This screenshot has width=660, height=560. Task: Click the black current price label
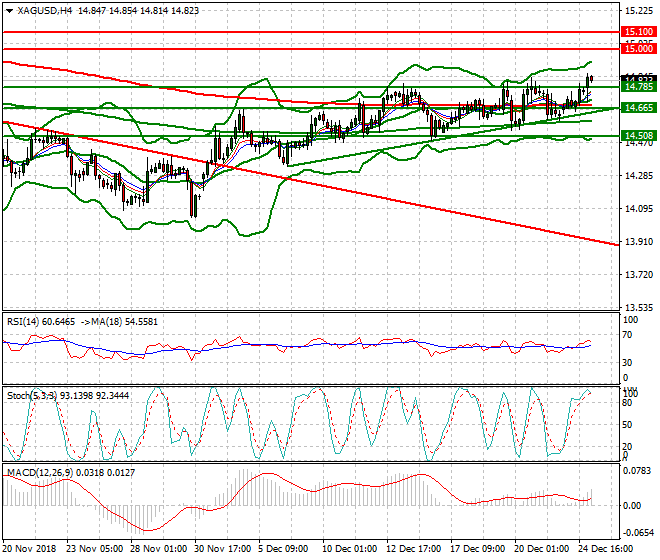coord(639,78)
